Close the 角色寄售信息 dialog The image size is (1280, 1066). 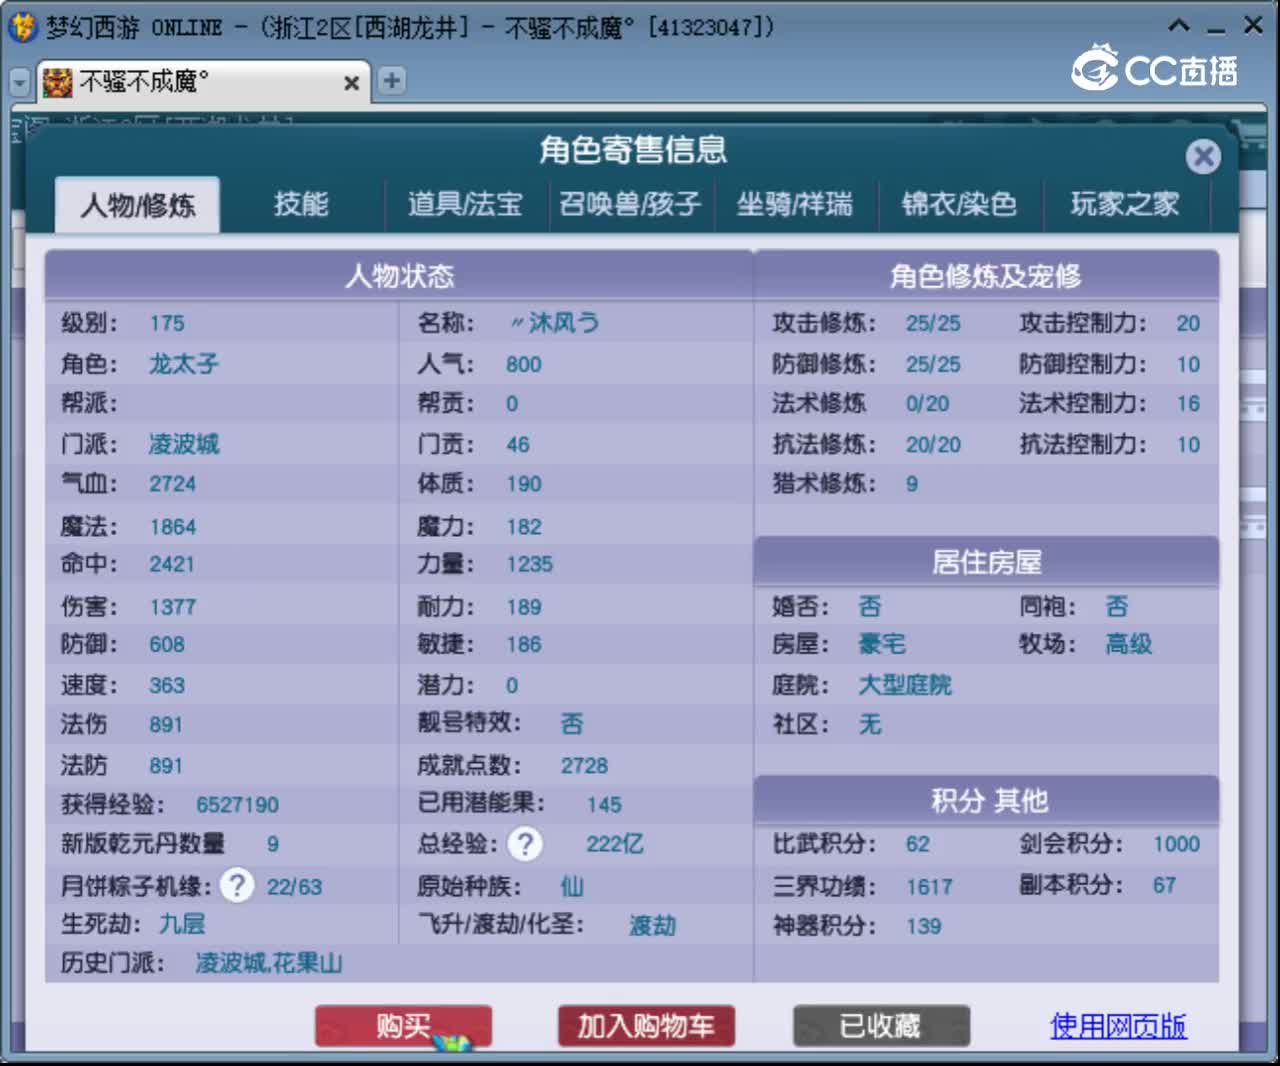click(1203, 156)
